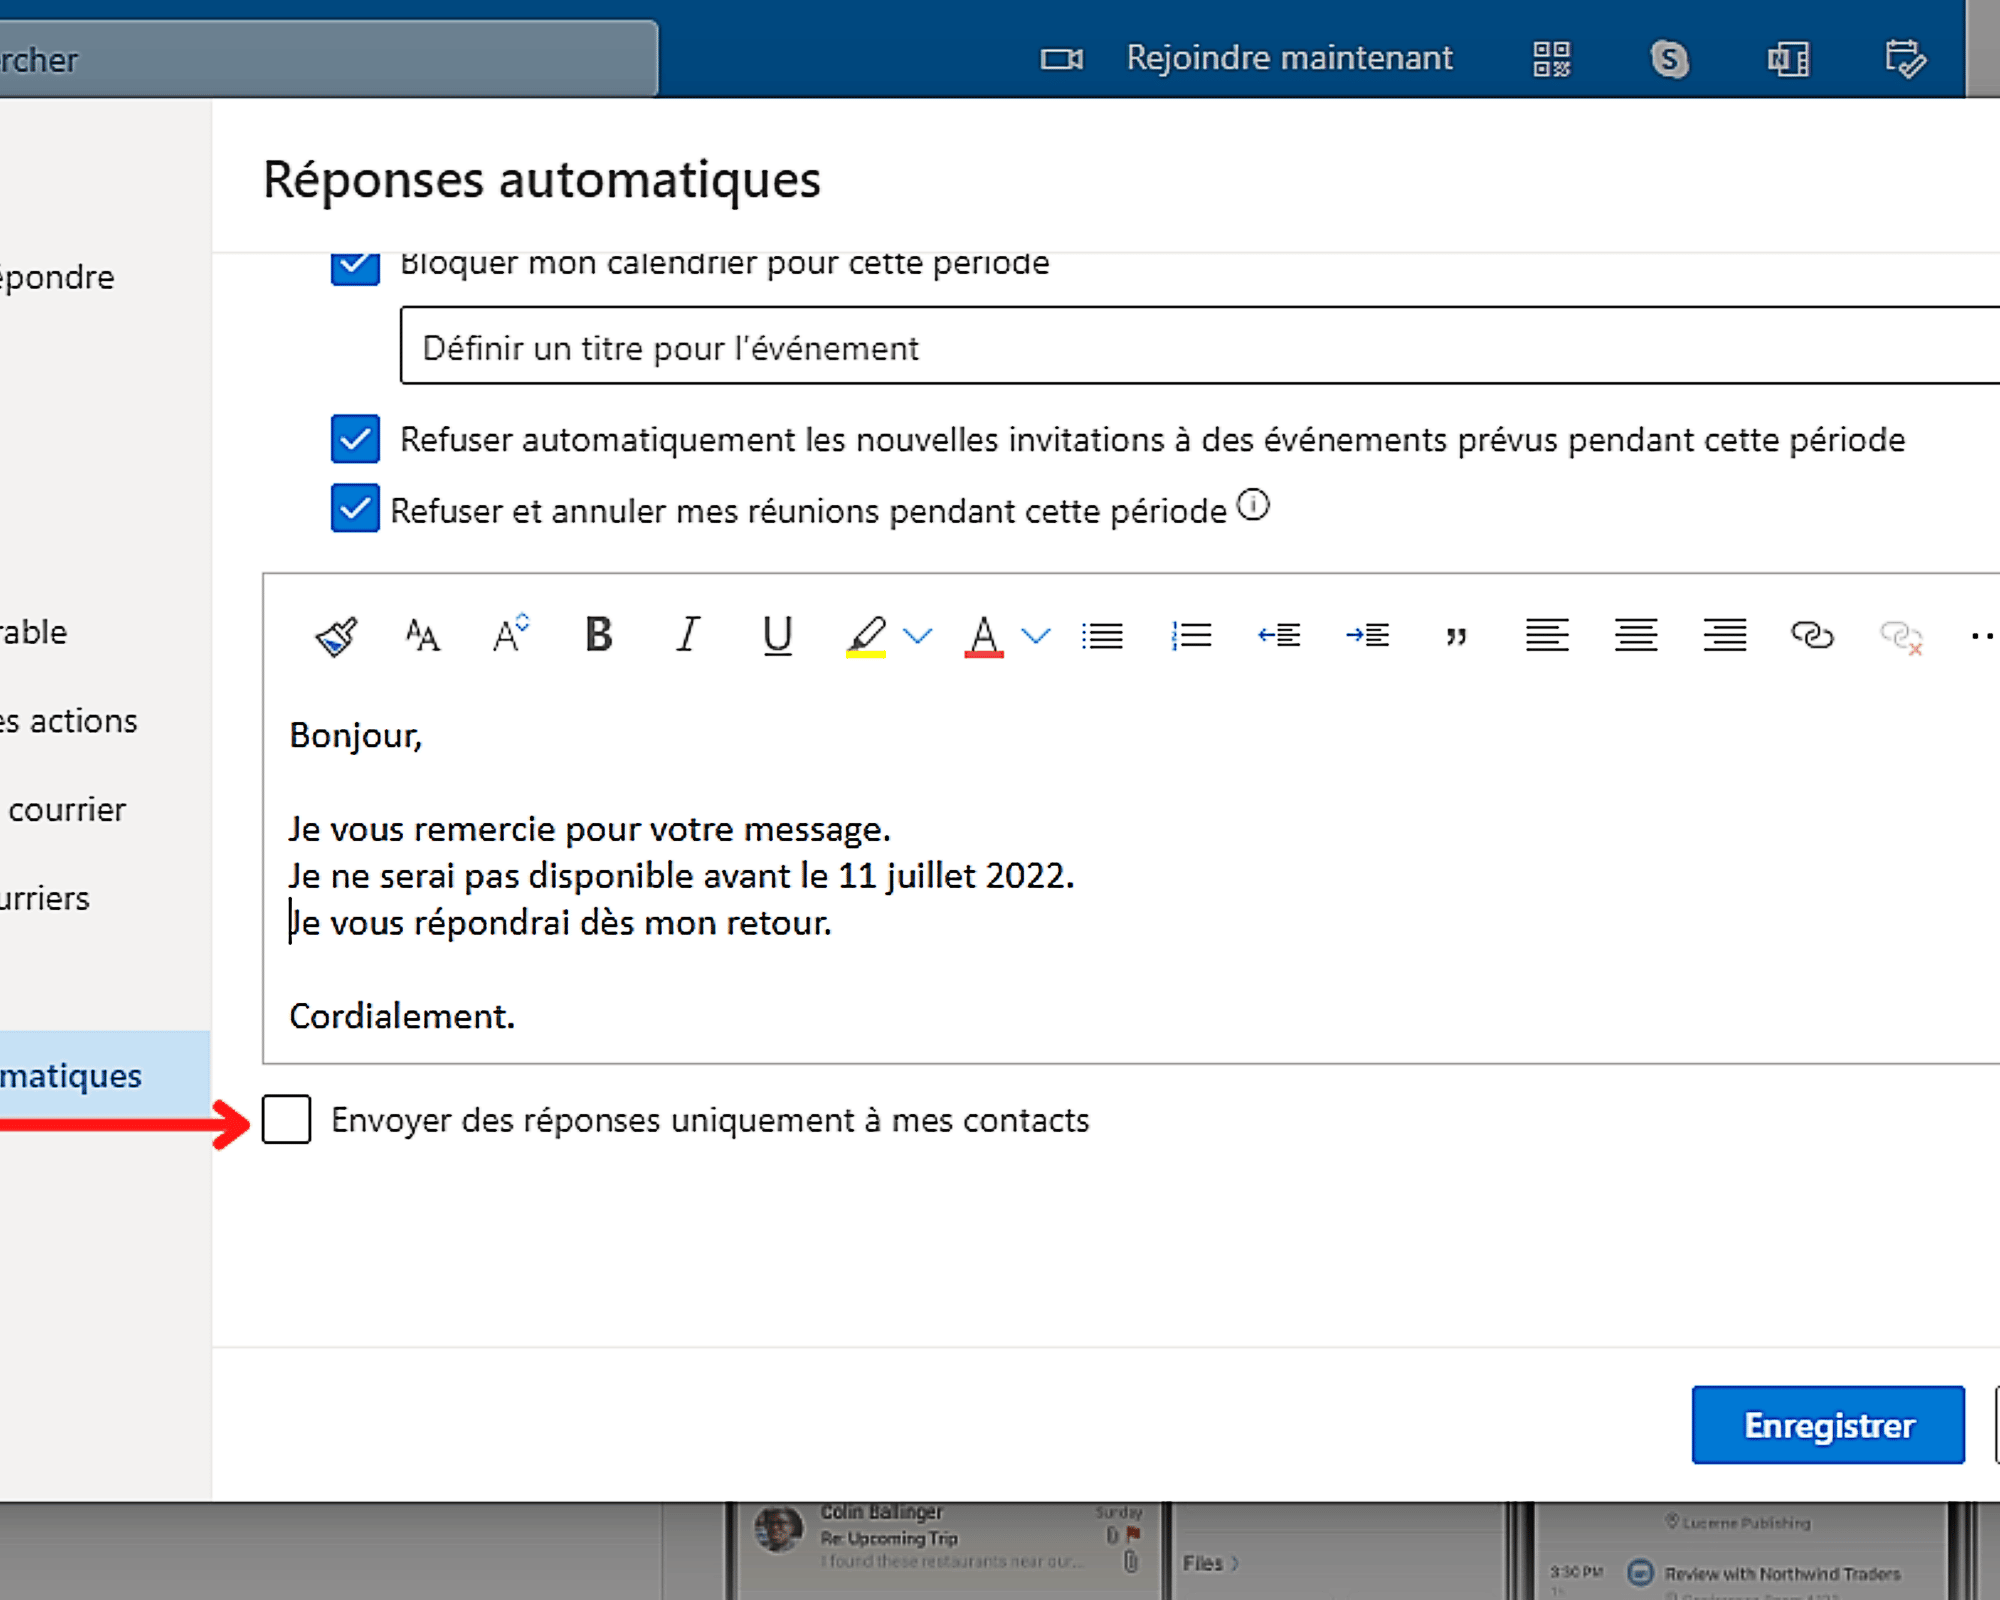
Task: Click the search box in the header
Action: click(329, 59)
